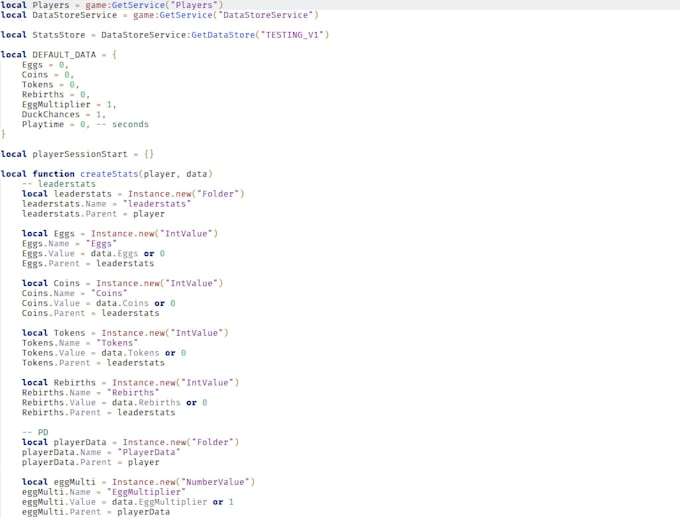The width and height of the screenshot is (680, 518).
Task: Click the 'local Coins = Instance.new("IntValue")' line
Action: click(122, 283)
